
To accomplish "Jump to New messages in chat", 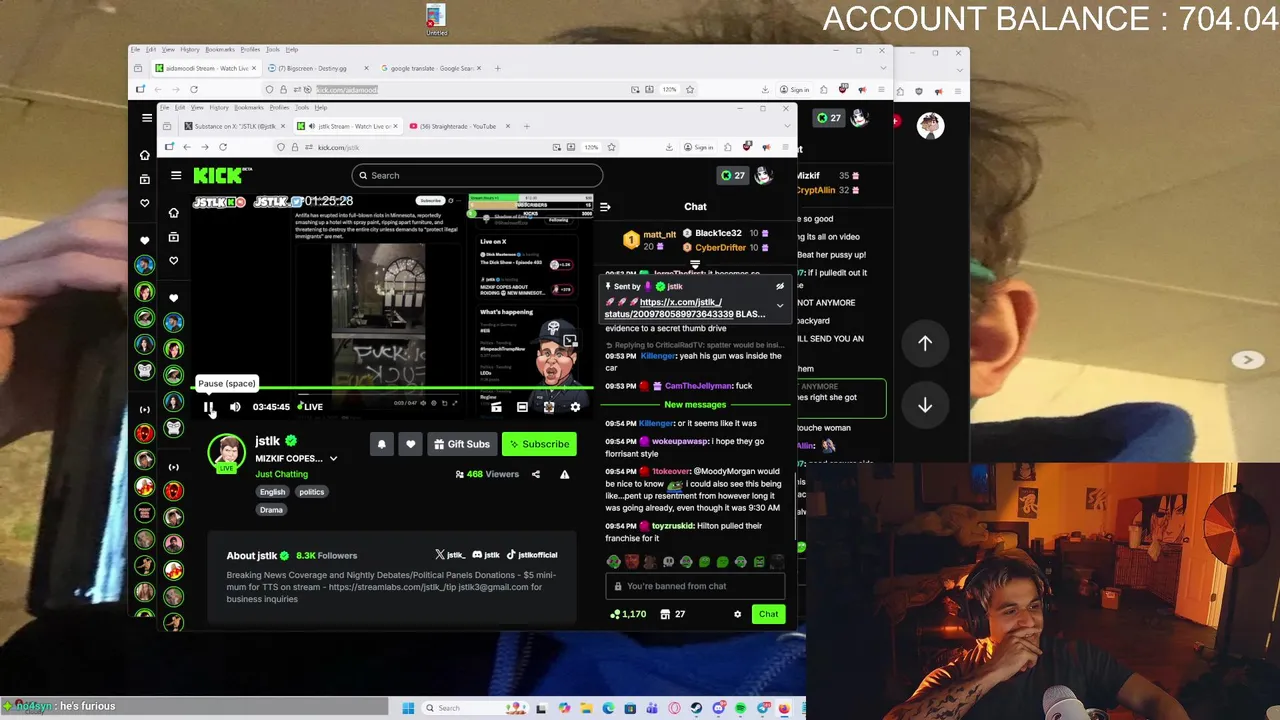I will point(695,405).
